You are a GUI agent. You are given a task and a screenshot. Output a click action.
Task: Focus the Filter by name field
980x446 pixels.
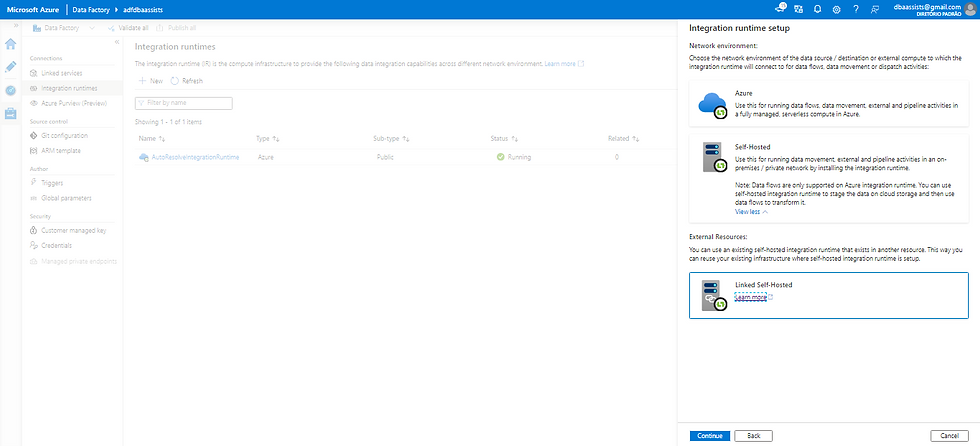pos(184,103)
